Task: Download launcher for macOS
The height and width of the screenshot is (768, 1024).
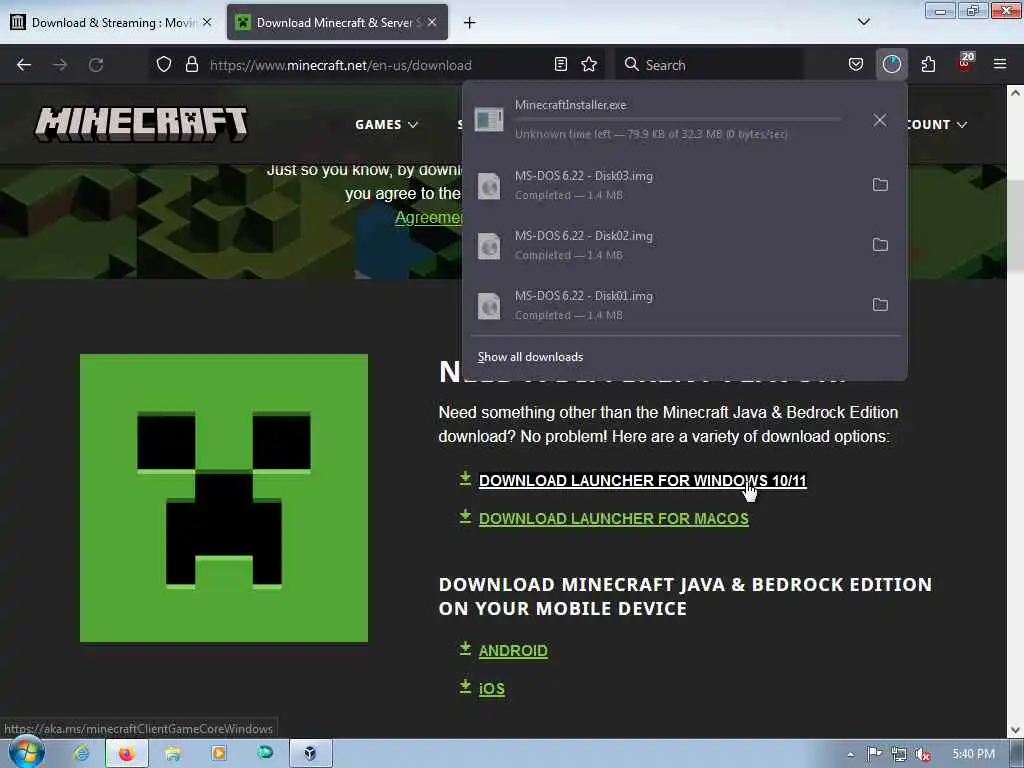Action: 614,519
